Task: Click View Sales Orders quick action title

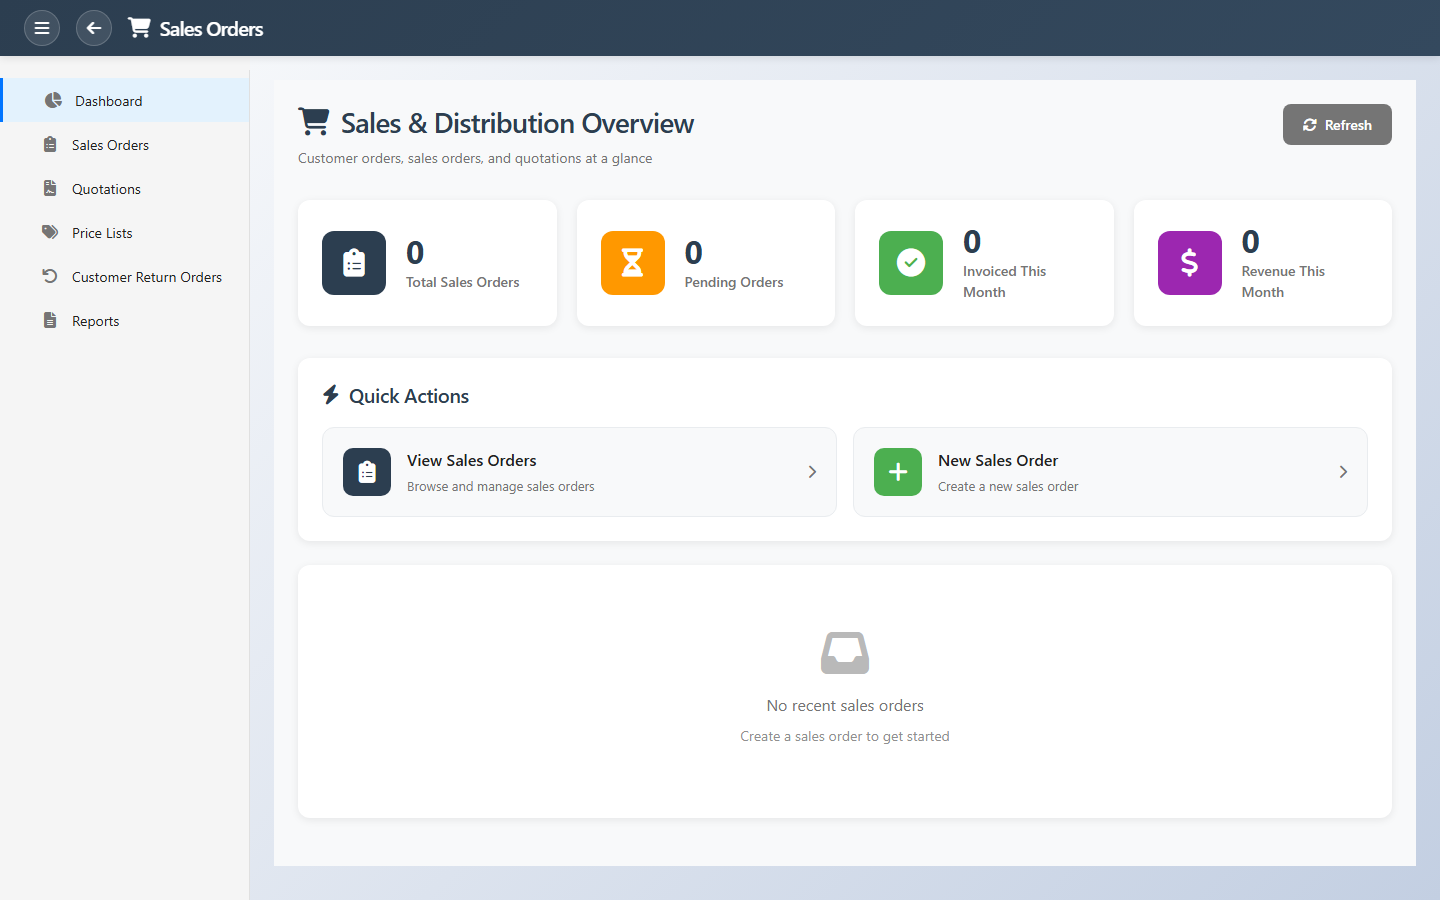Action: pos(471,460)
